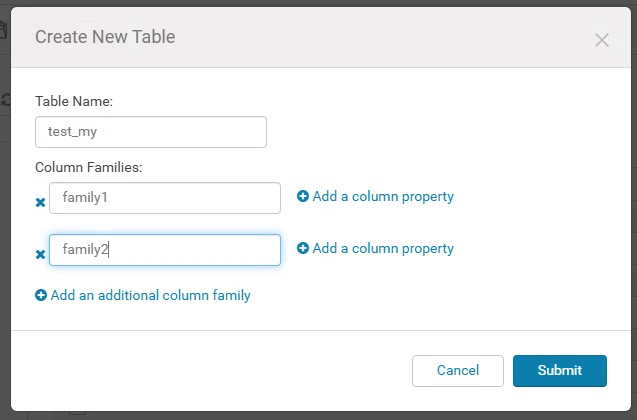This screenshot has width=637, height=420.
Task: Delete the family2 column family using x icon
Action: click(40, 254)
